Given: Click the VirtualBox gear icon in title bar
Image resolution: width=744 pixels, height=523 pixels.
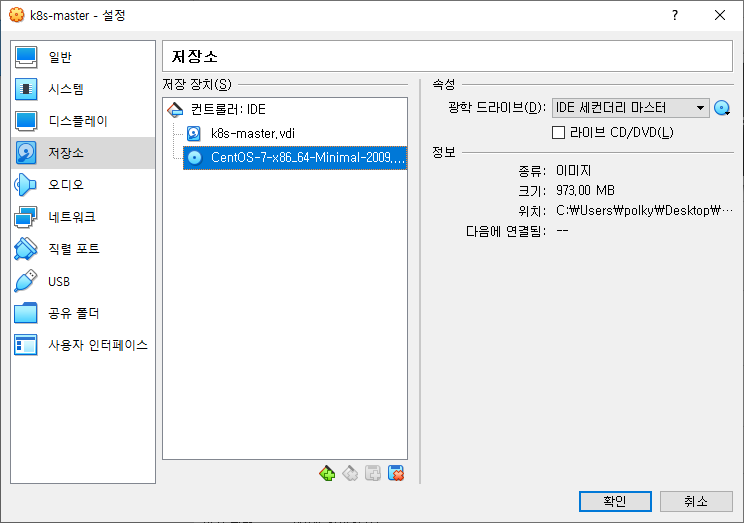Looking at the screenshot, I should [17, 15].
